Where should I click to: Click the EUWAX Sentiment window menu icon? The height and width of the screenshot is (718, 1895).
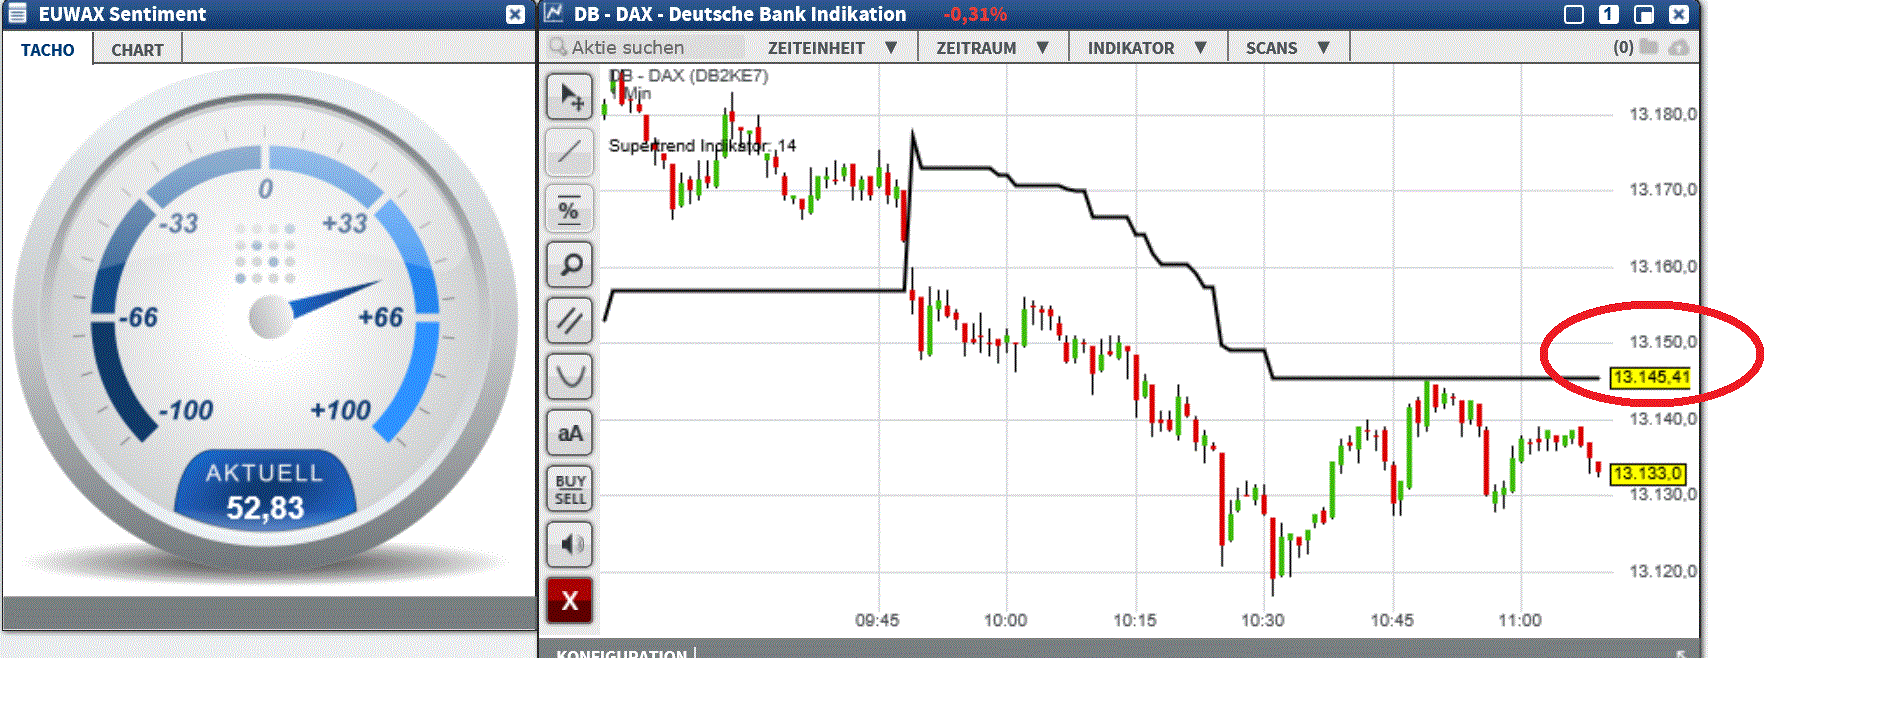[x=17, y=14]
